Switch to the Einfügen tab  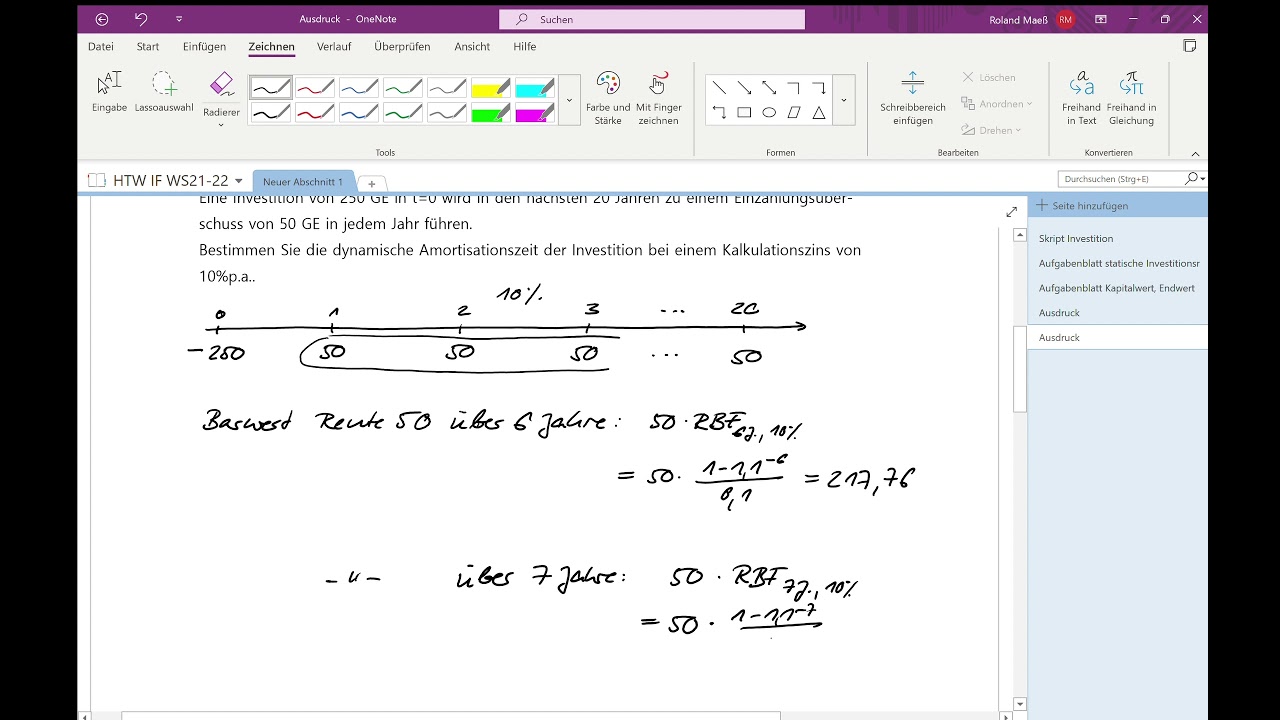[204, 46]
